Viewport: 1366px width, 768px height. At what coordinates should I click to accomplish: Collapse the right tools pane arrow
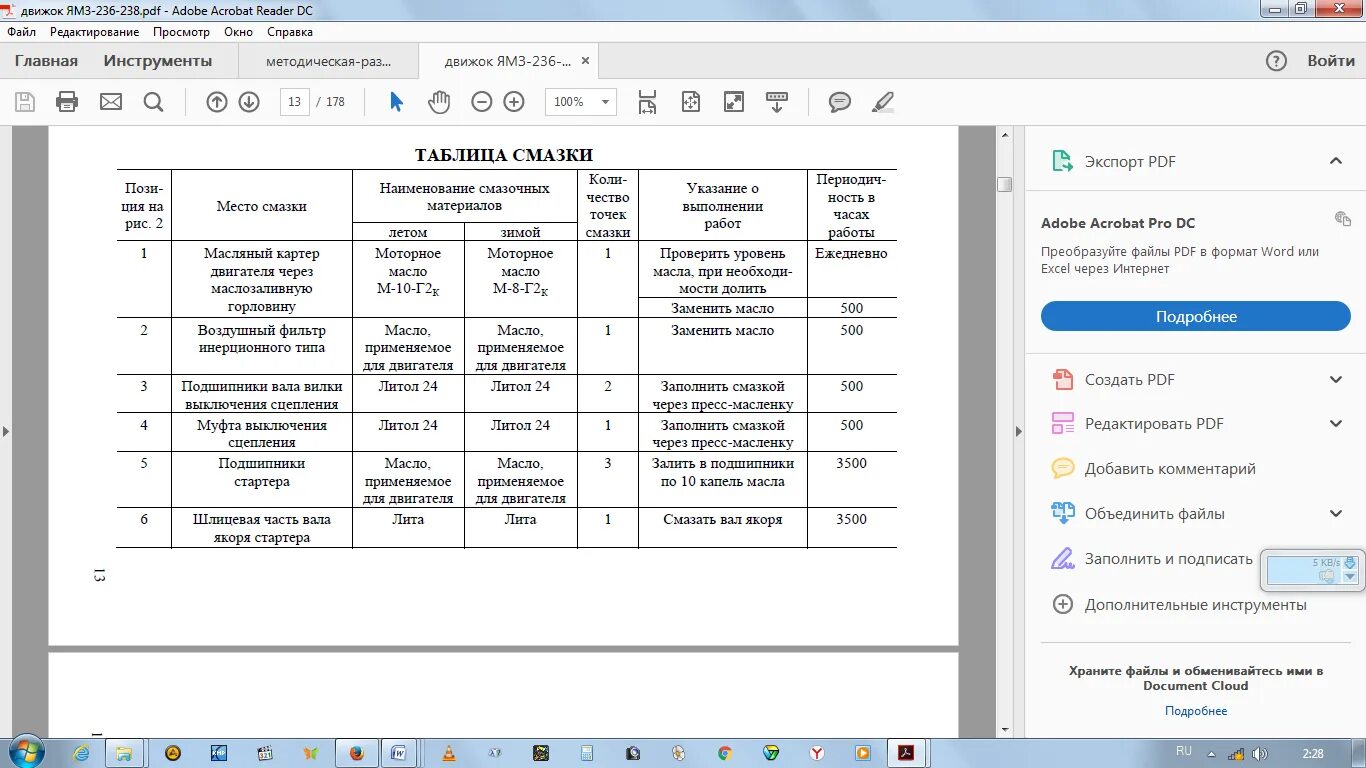(x=1019, y=431)
